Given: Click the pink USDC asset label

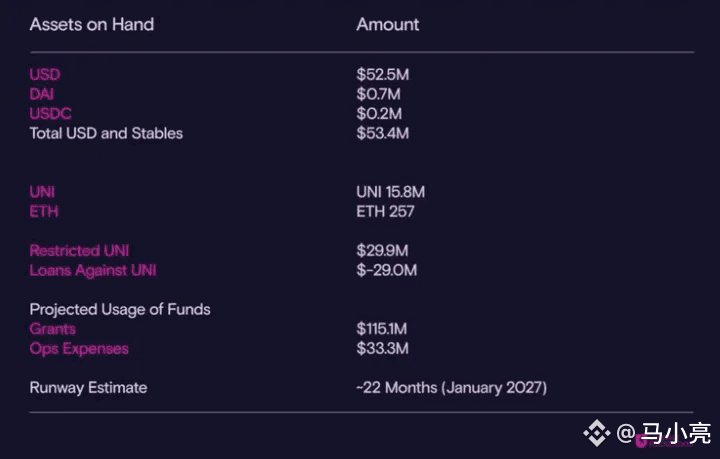Looking at the screenshot, I should (x=51, y=113).
